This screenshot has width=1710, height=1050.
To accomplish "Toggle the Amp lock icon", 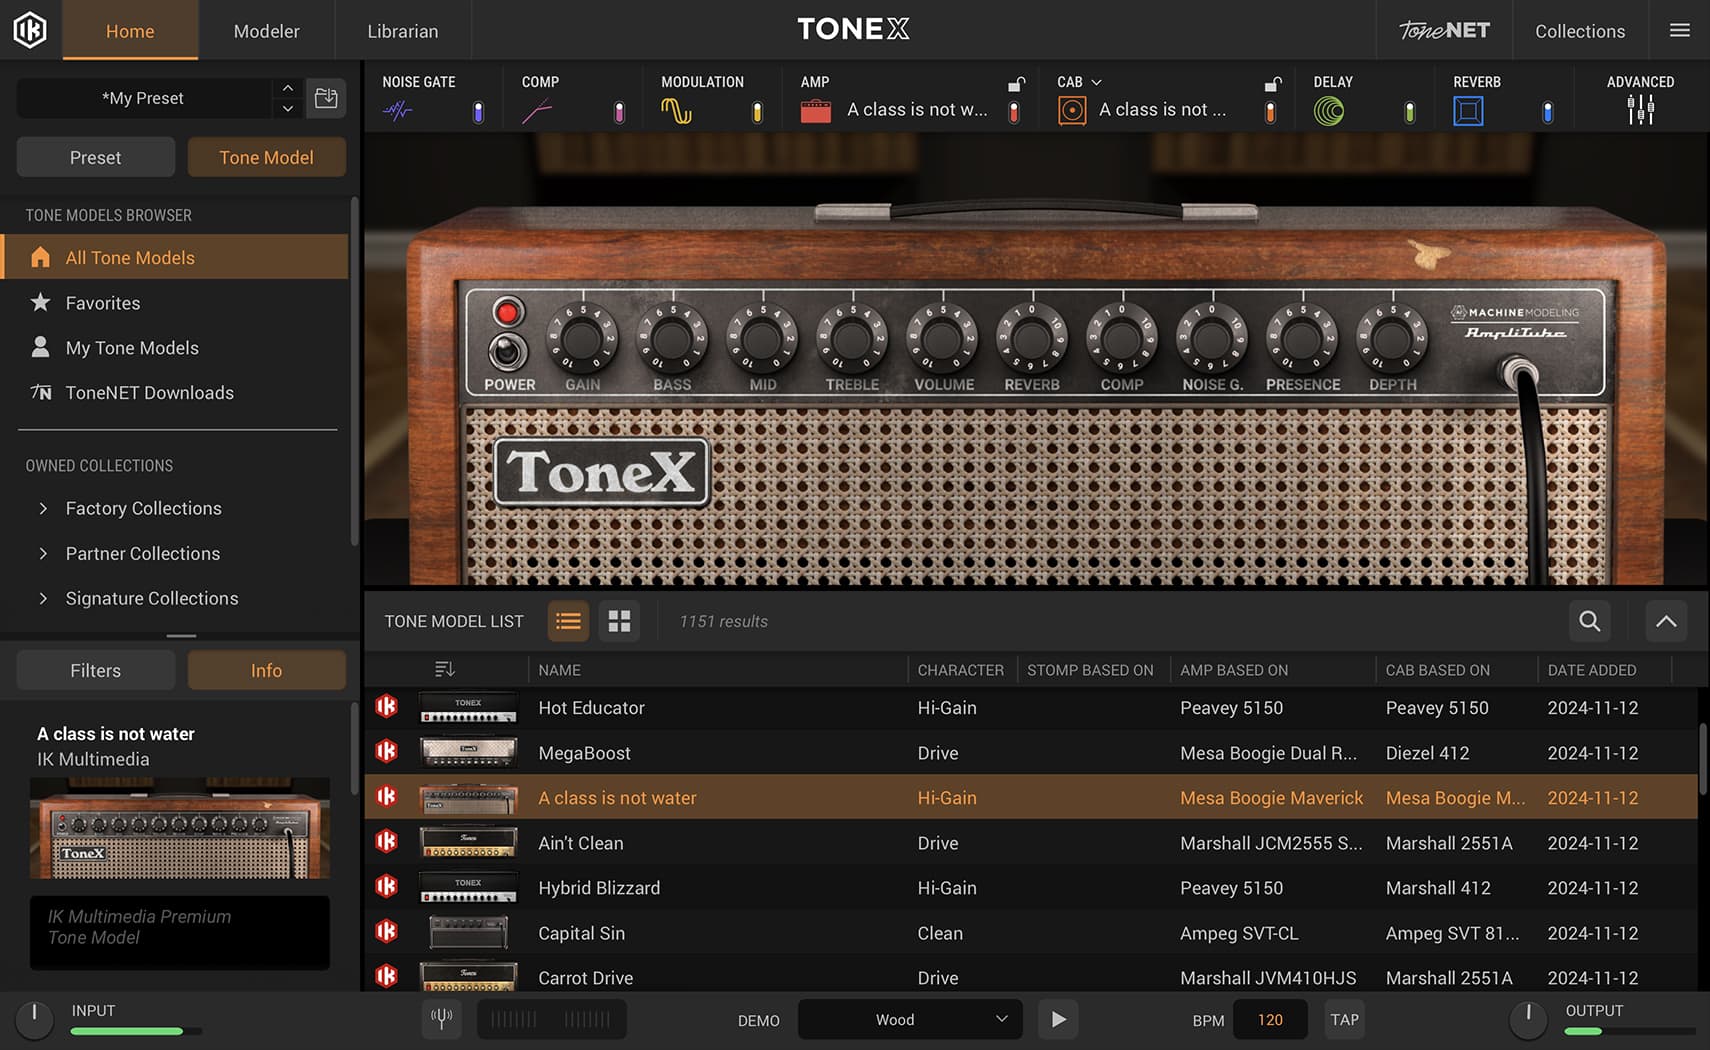I will (x=1016, y=83).
